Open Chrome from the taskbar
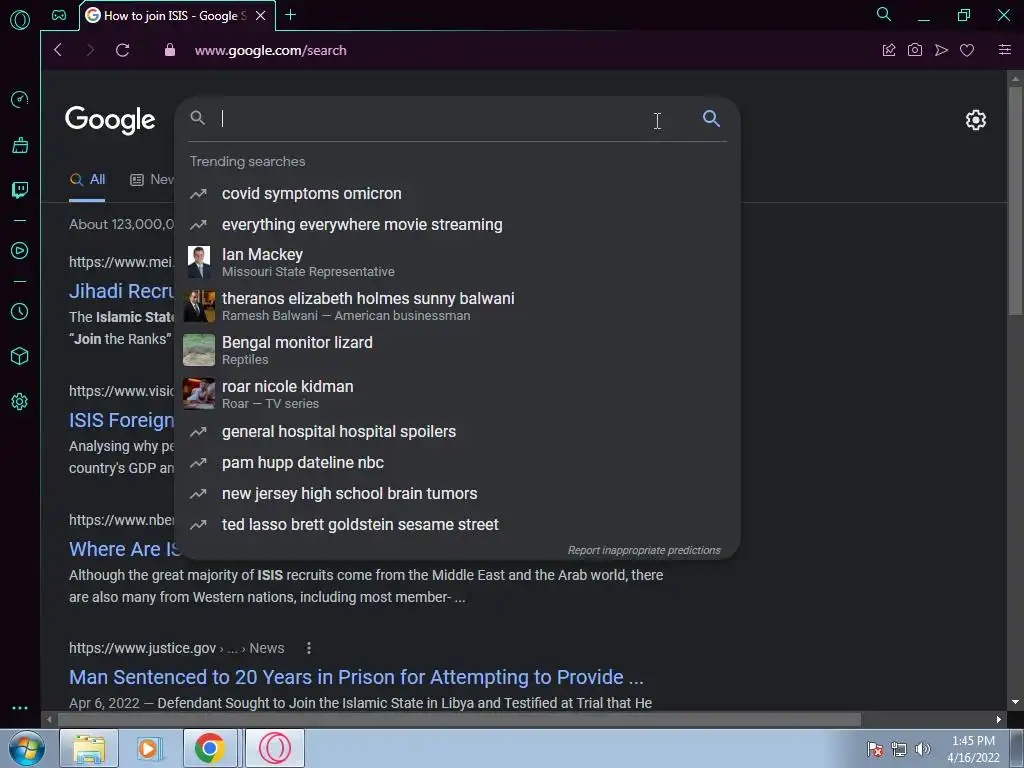 (x=210, y=748)
